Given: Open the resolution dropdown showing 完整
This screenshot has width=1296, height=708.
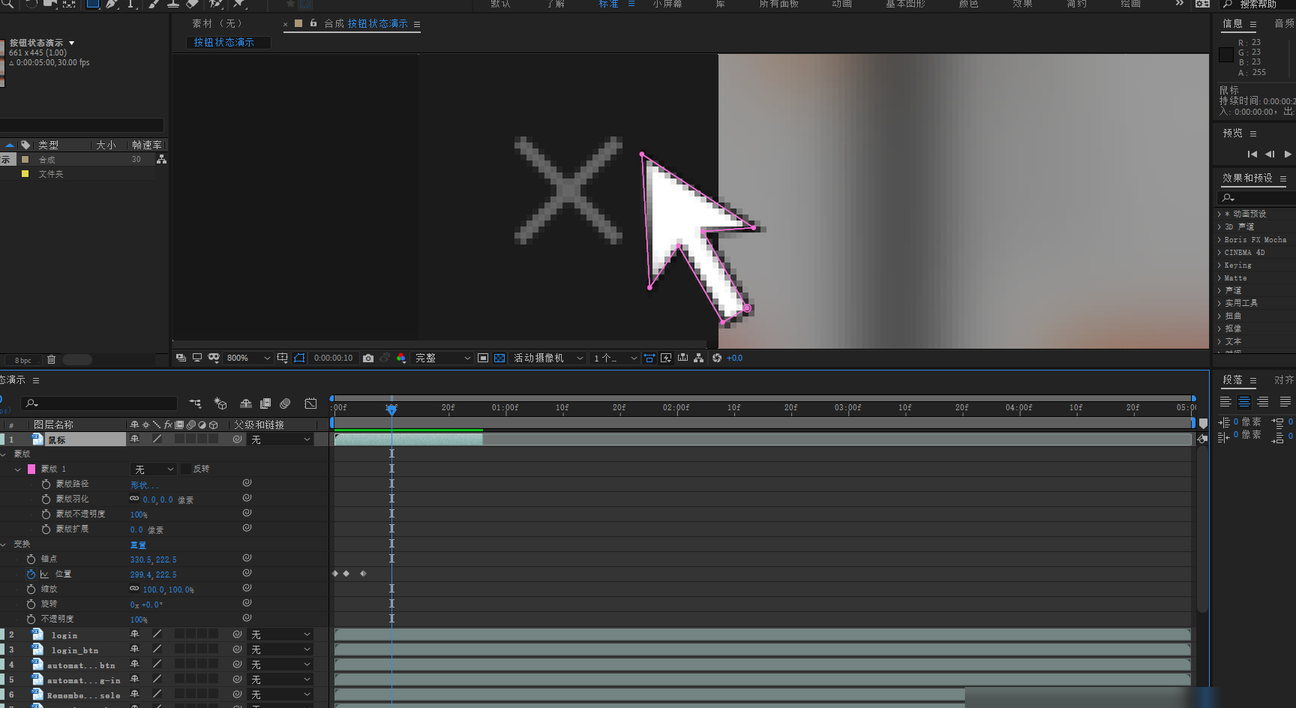Looking at the screenshot, I should click(x=443, y=358).
